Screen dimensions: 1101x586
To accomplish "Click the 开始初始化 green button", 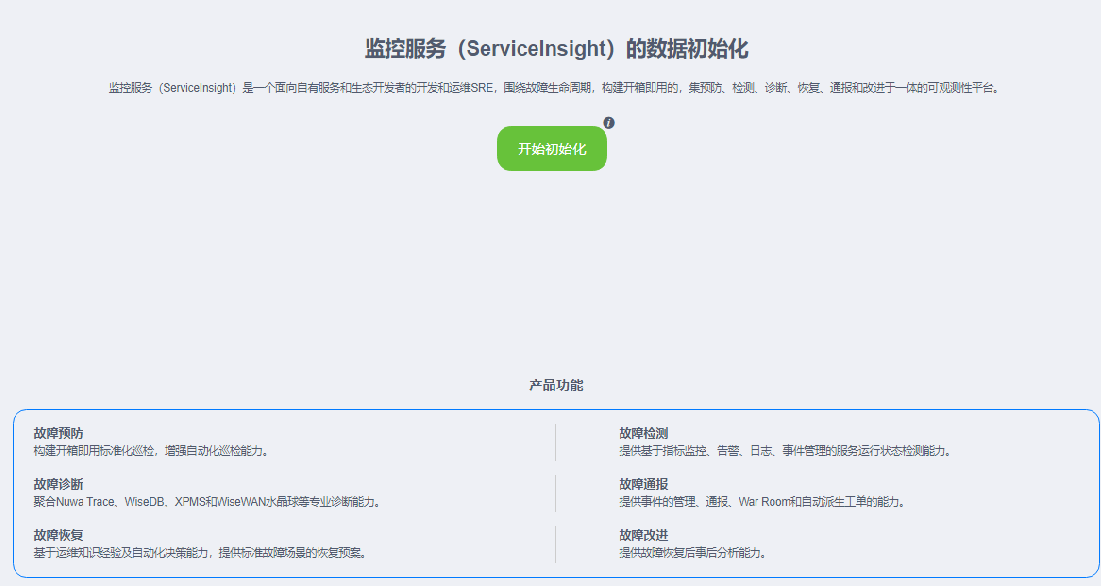I will [x=551, y=149].
